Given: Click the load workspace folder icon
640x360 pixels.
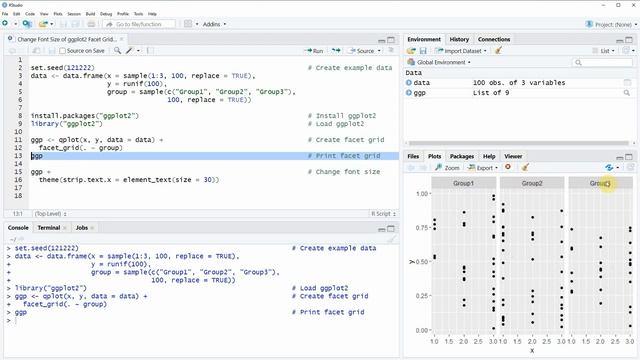Looking at the screenshot, I should [411, 51].
